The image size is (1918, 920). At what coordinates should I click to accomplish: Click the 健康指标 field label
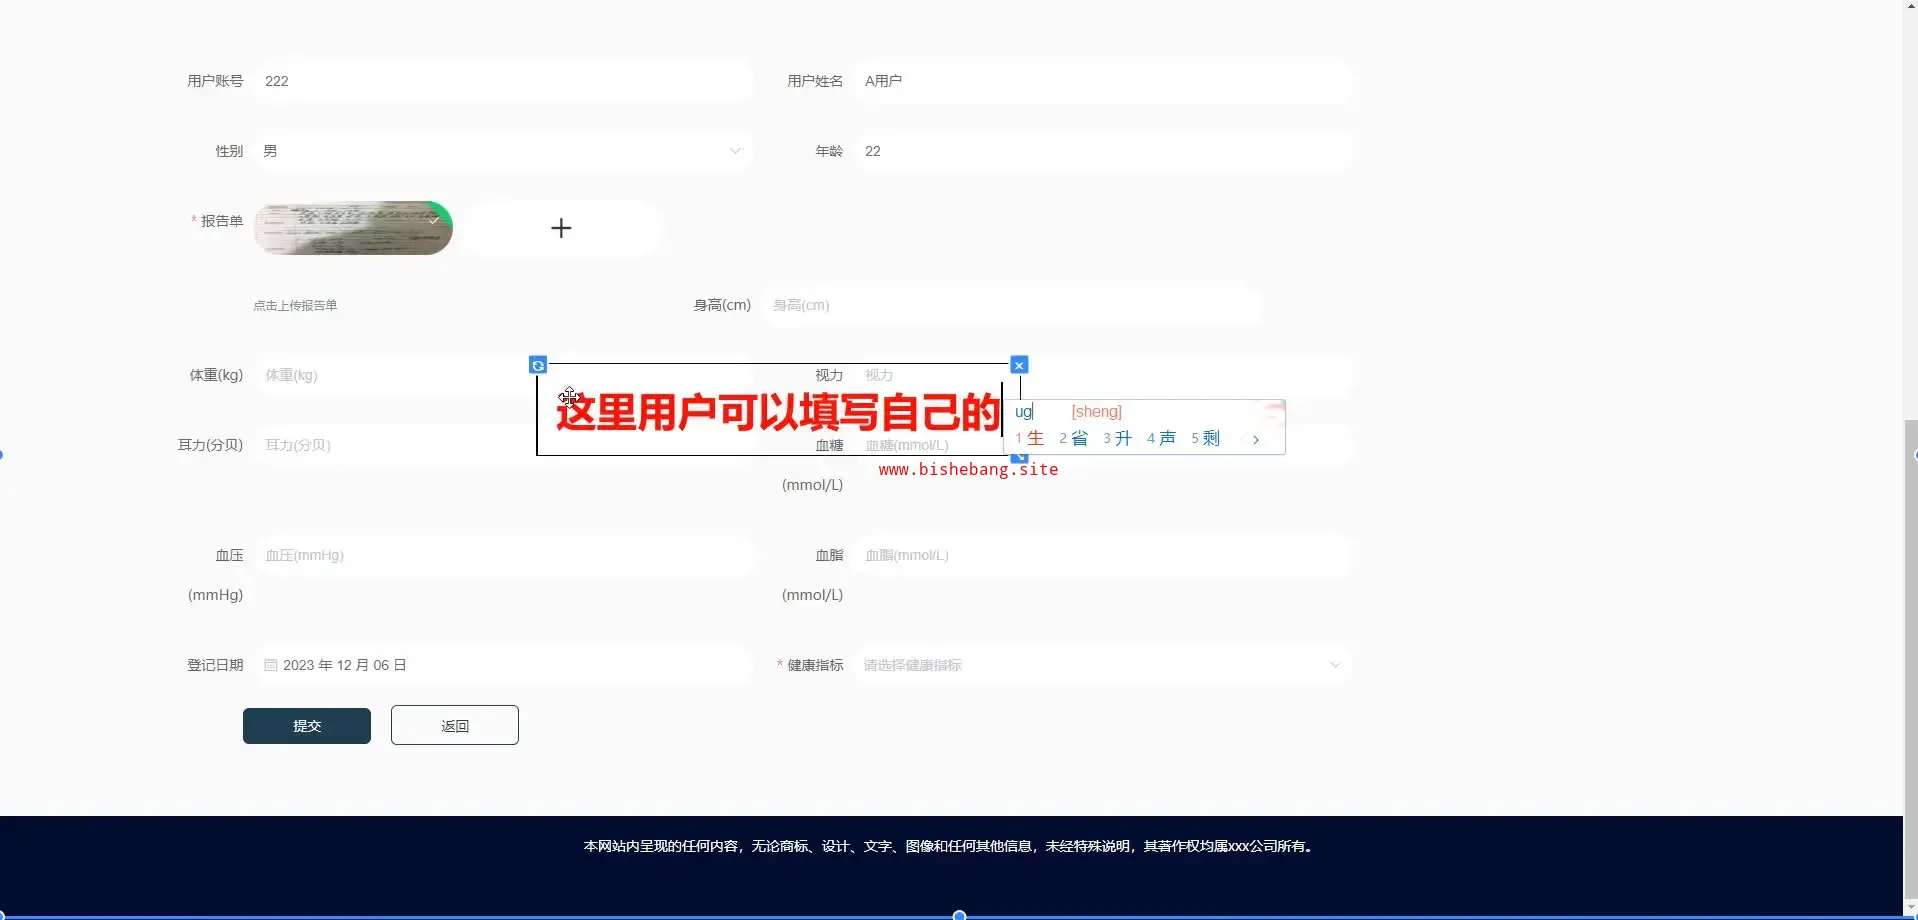tap(815, 665)
